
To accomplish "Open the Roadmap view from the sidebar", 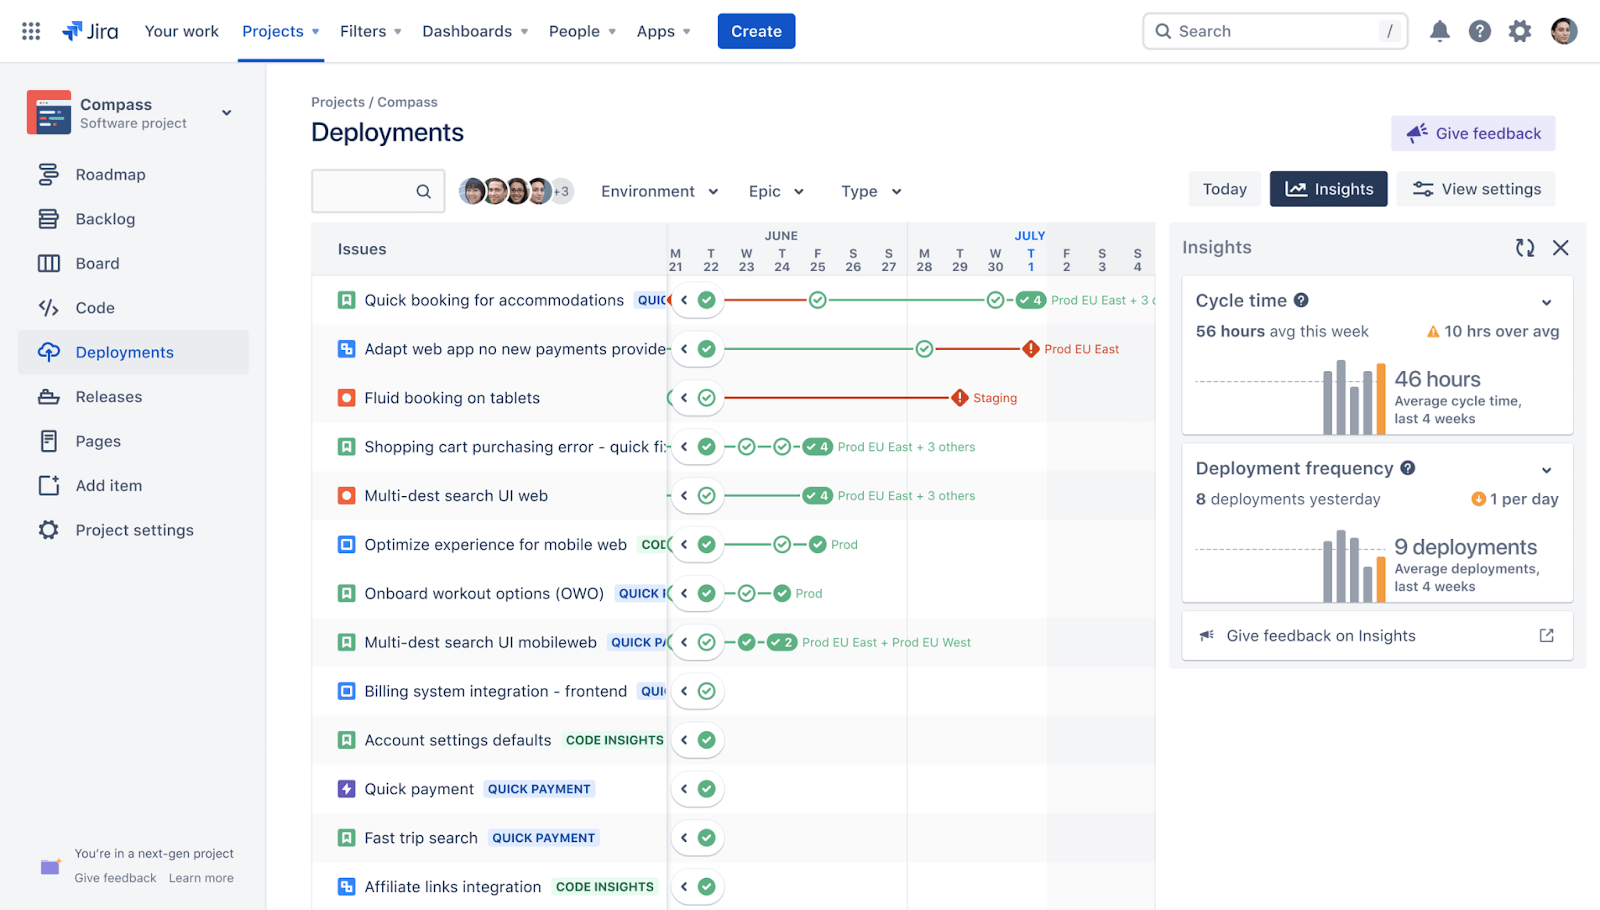I will point(110,174).
